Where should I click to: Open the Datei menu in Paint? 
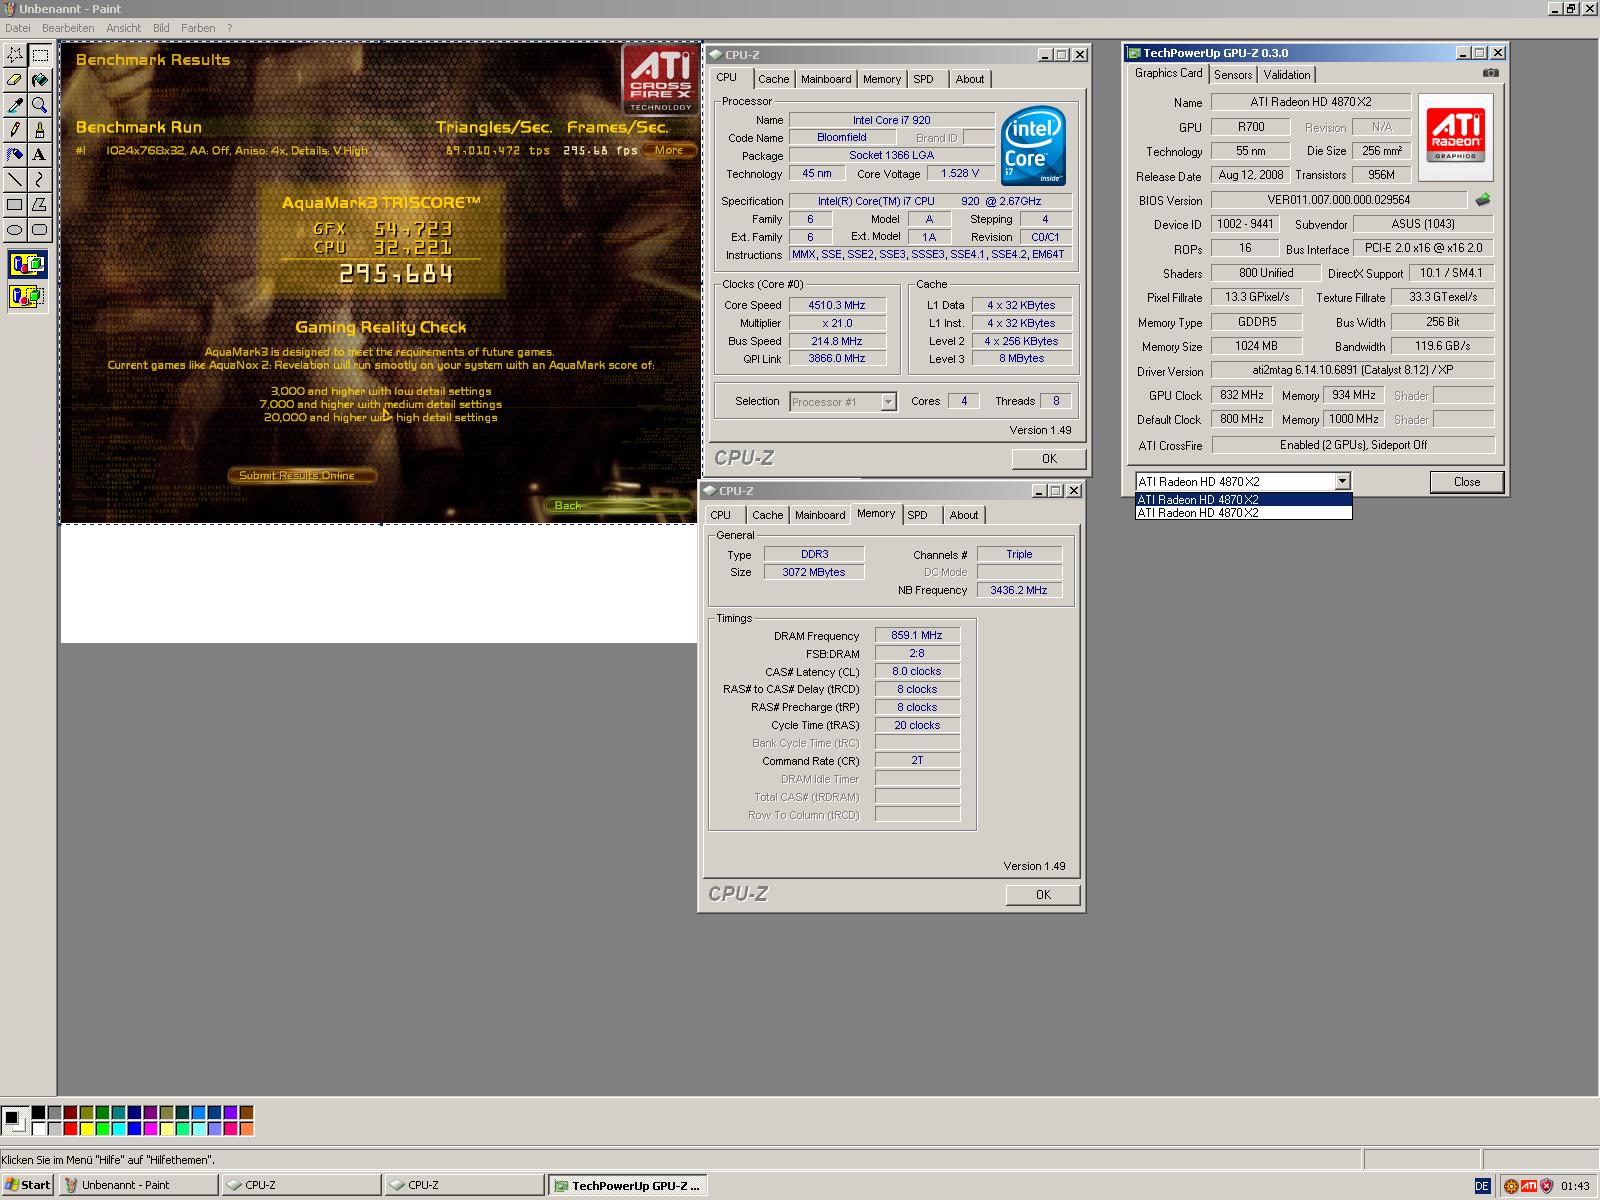(18, 28)
